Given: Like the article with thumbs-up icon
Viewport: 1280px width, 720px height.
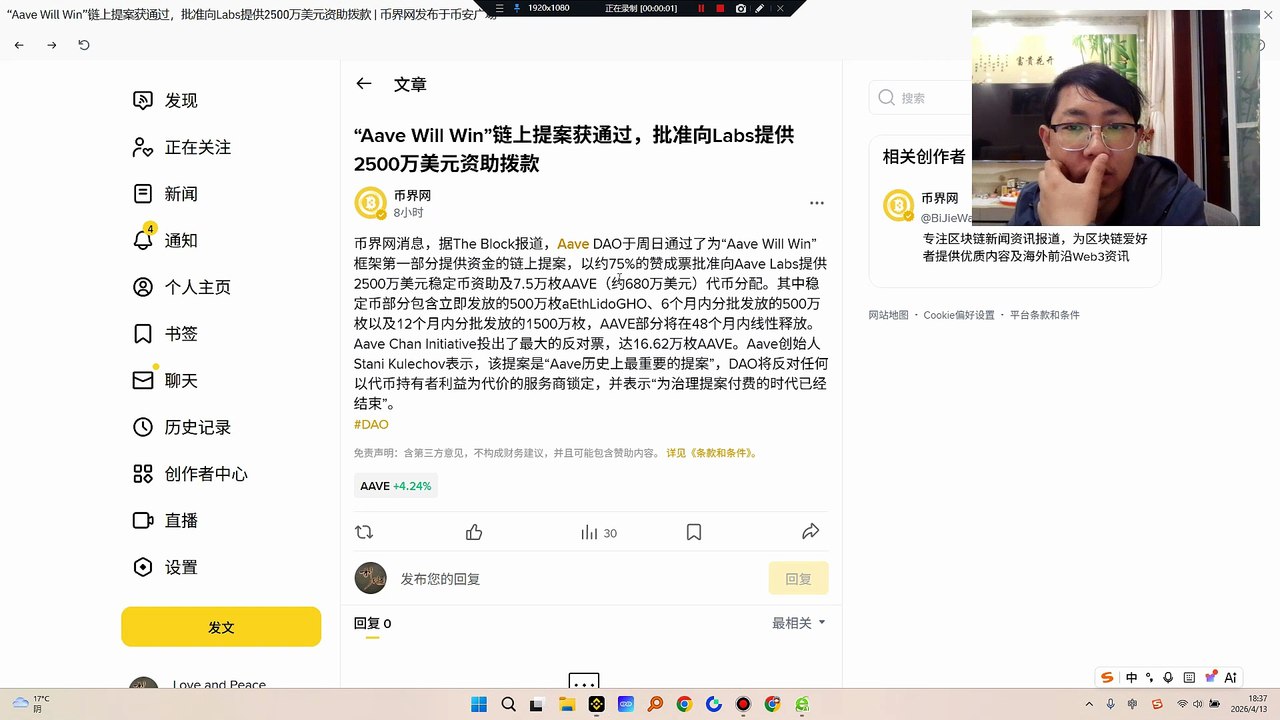Looking at the screenshot, I should (x=474, y=533).
